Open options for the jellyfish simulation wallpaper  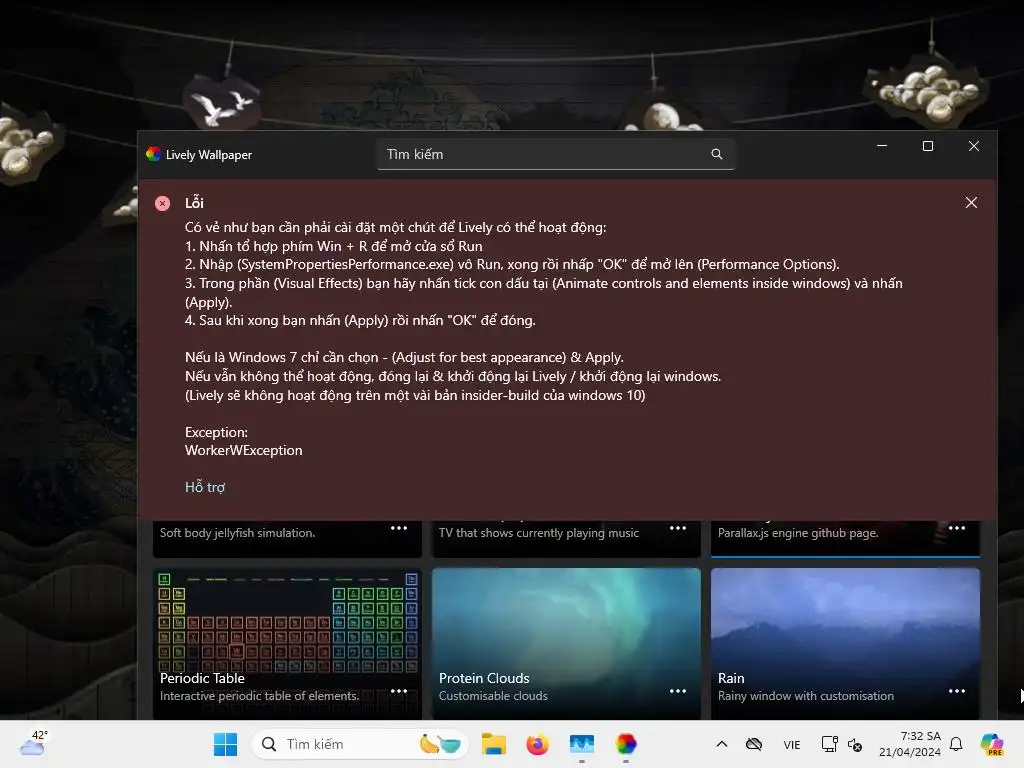click(398, 528)
